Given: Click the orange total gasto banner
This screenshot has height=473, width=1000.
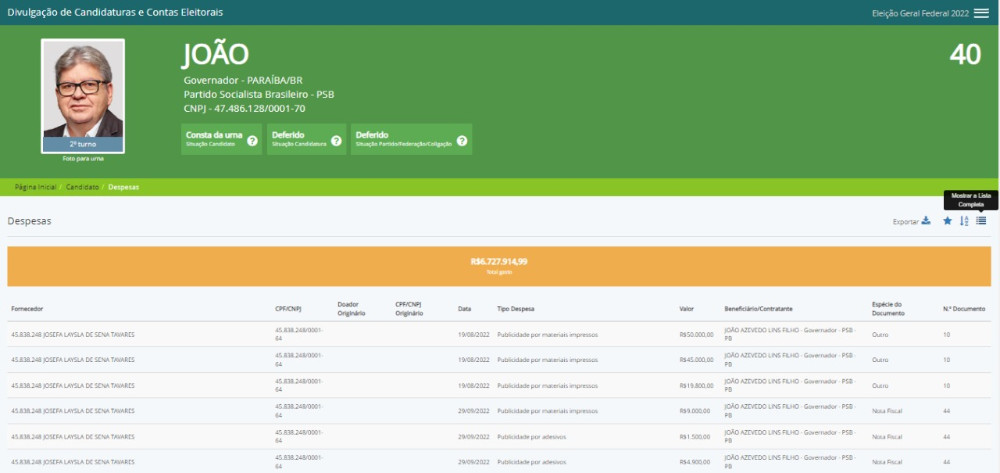Looking at the screenshot, I should [499, 265].
